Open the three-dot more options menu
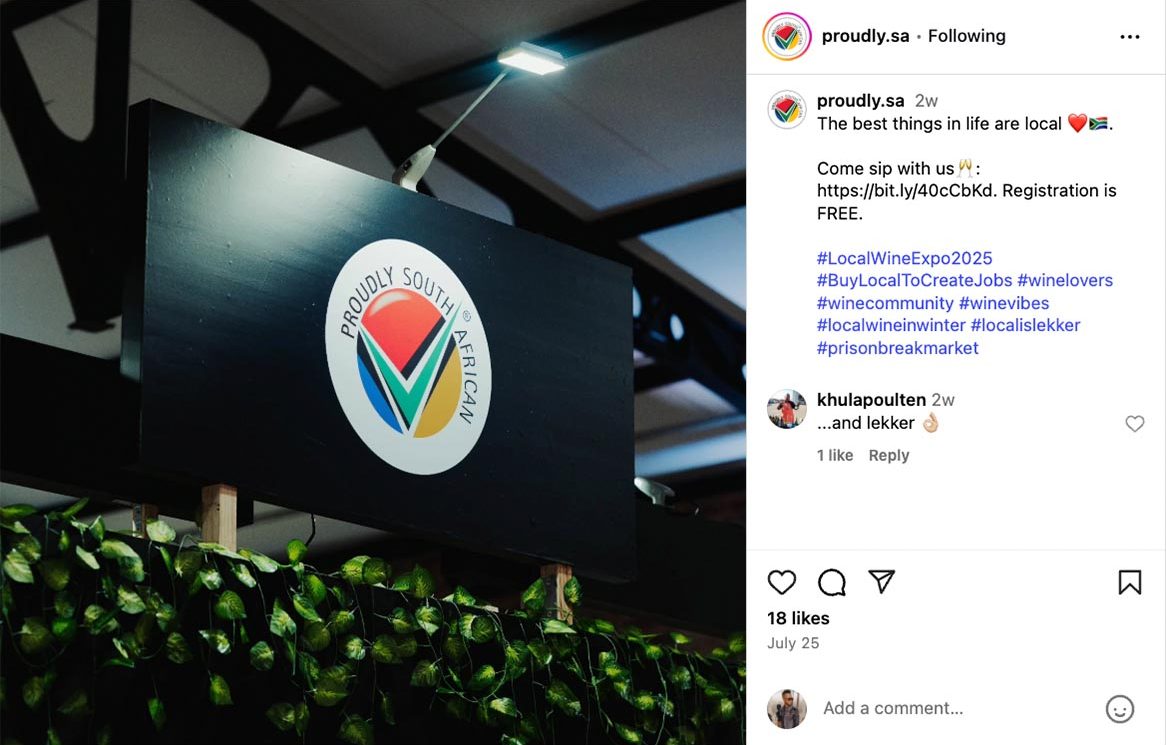Image resolution: width=1166 pixels, height=745 pixels. point(1130,36)
